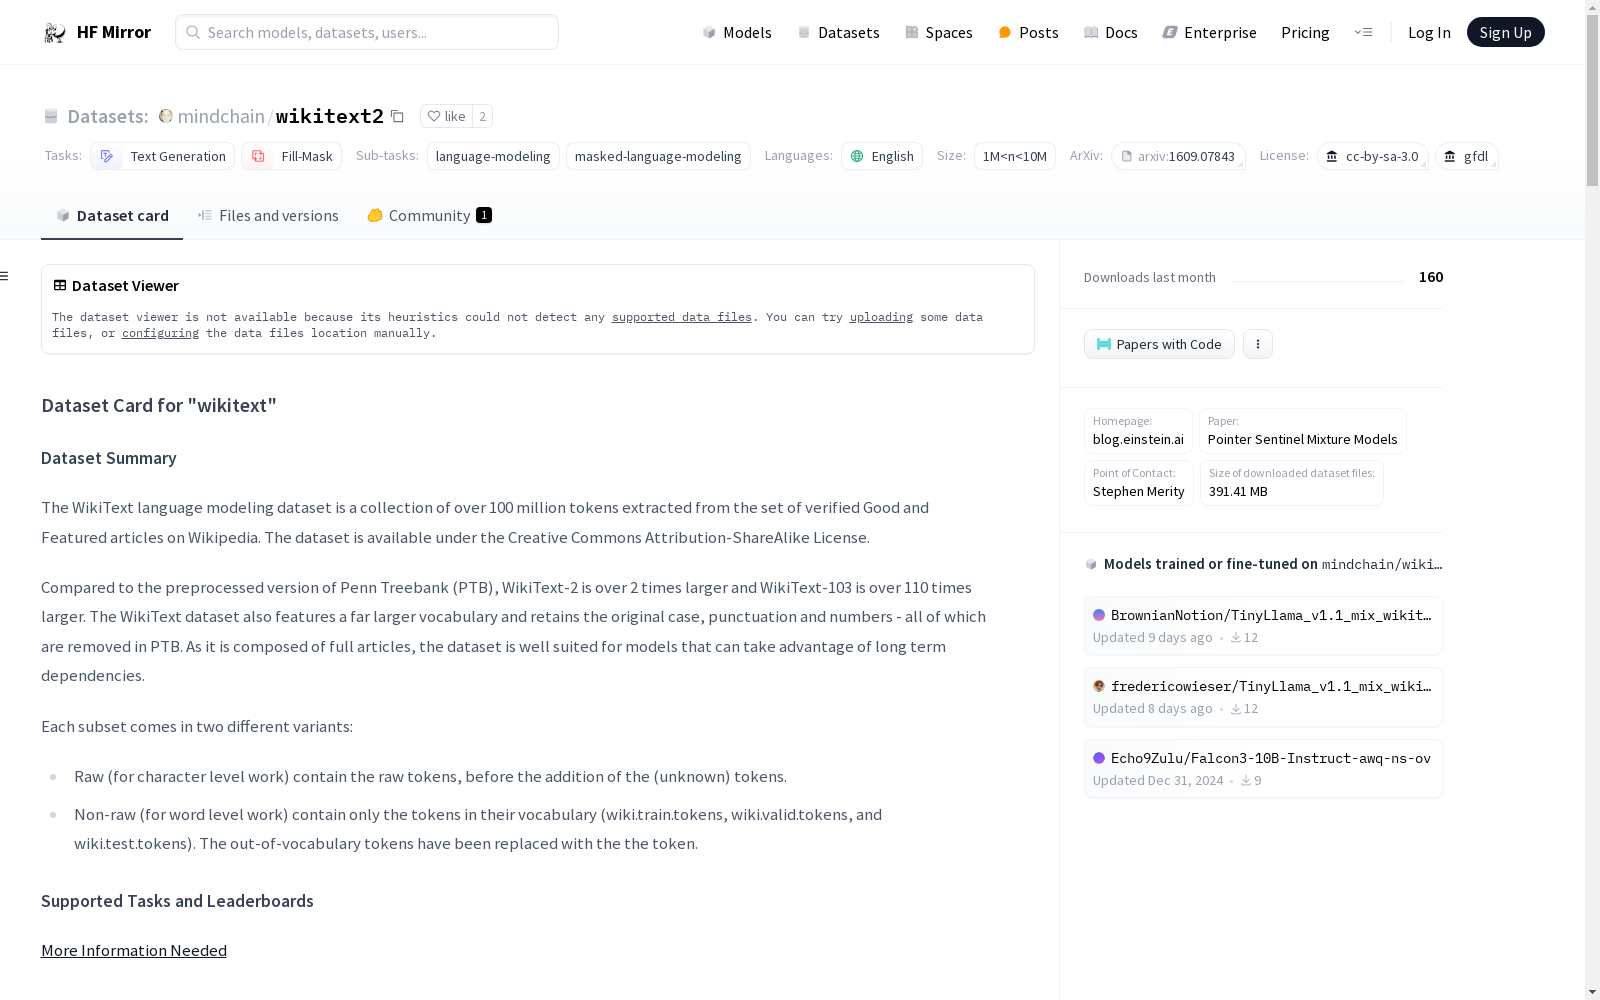
Task: Select the masked-language-modeling sub-task tag
Action: pos(658,156)
